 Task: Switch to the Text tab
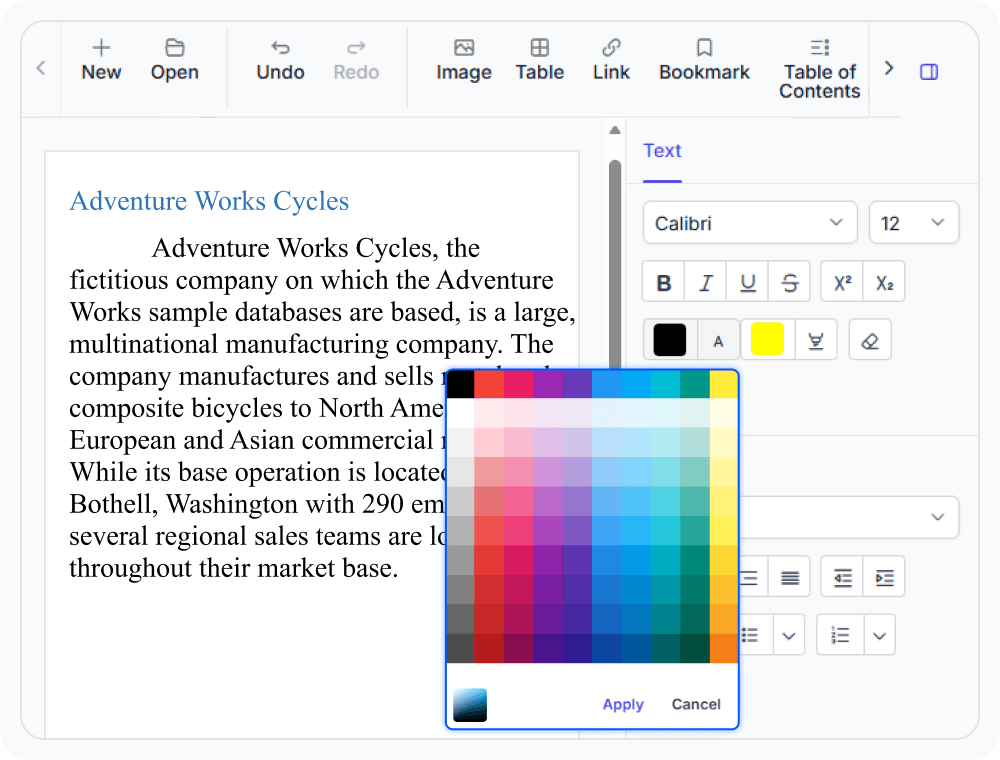[x=662, y=151]
